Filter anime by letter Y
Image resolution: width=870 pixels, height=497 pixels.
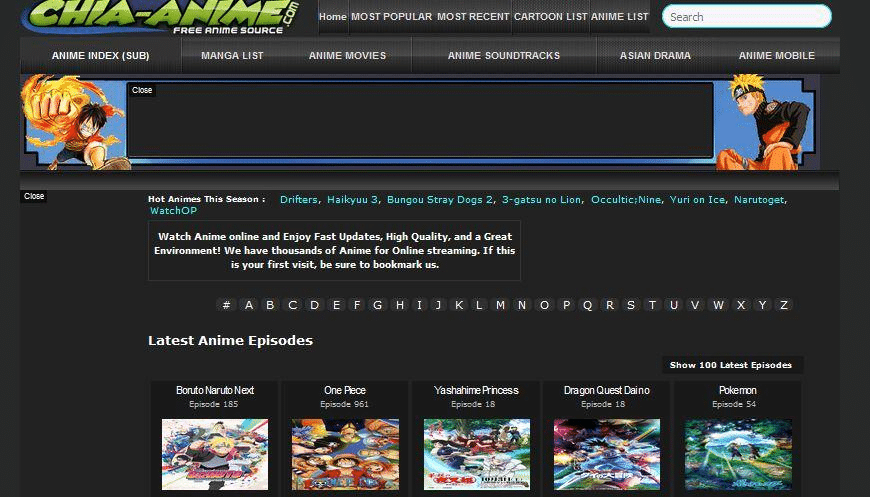pos(762,305)
